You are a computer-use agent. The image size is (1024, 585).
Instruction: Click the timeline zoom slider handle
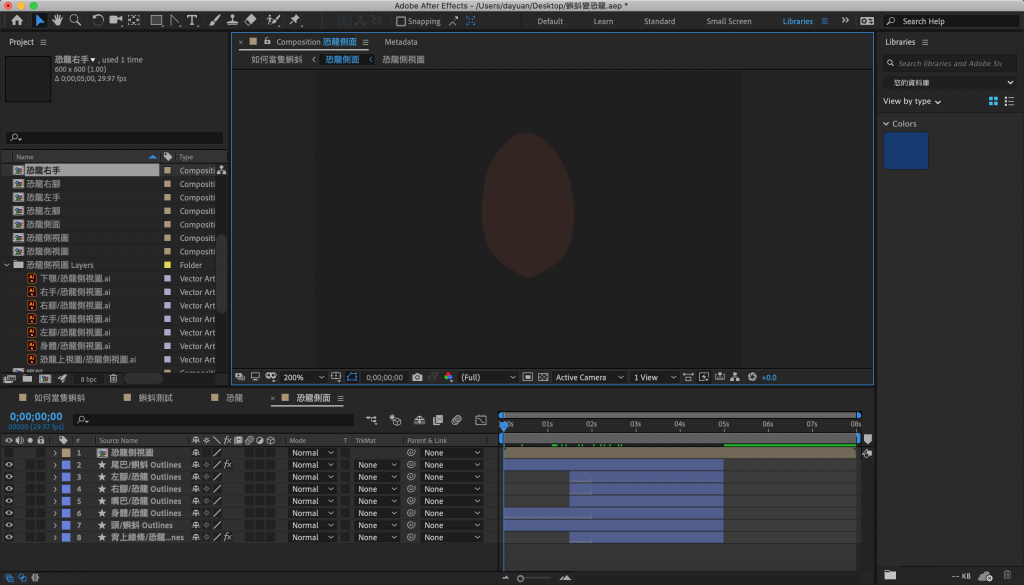tap(520, 578)
